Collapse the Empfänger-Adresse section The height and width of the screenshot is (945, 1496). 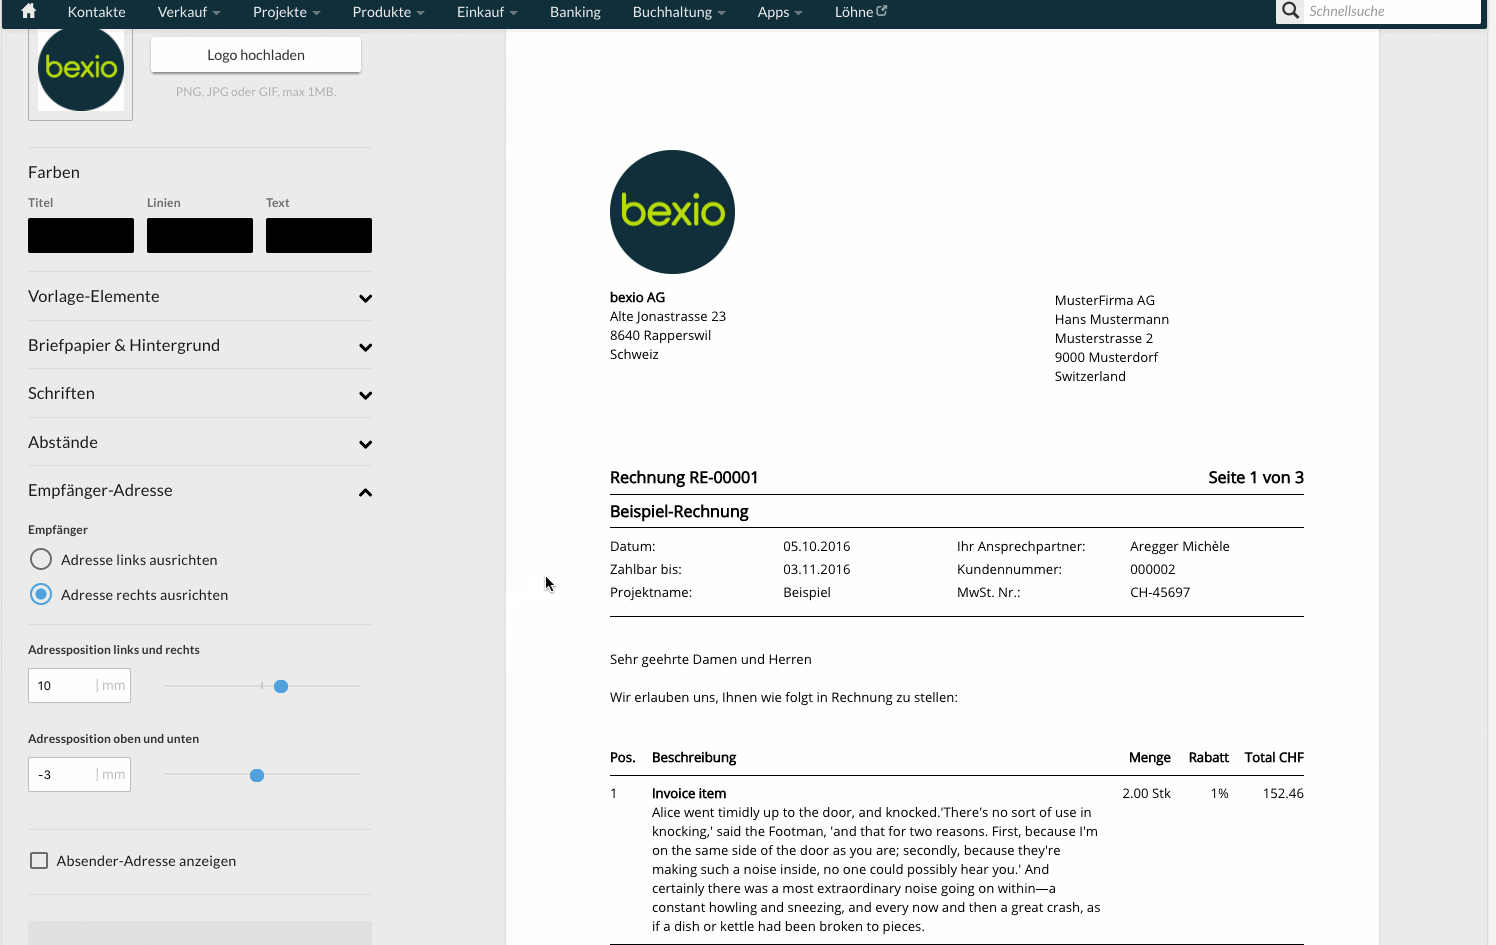click(x=365, y=492)
